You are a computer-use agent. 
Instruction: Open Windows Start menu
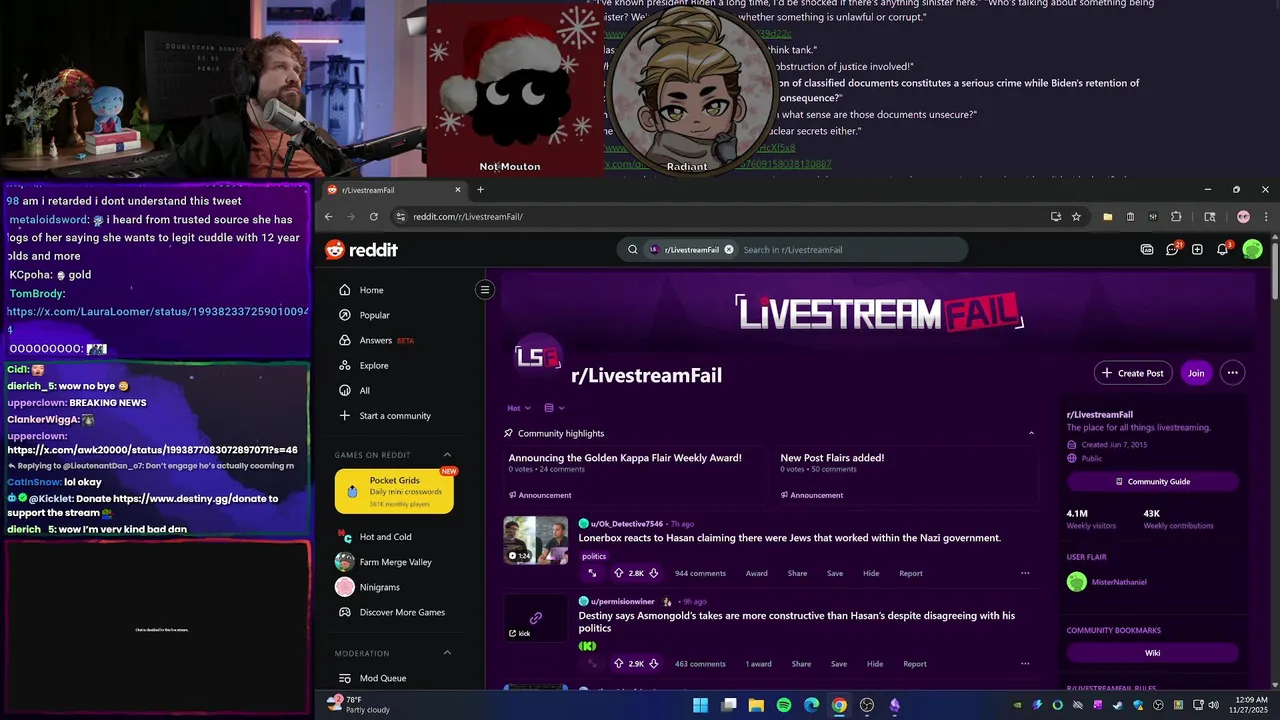tap(700, 705)
